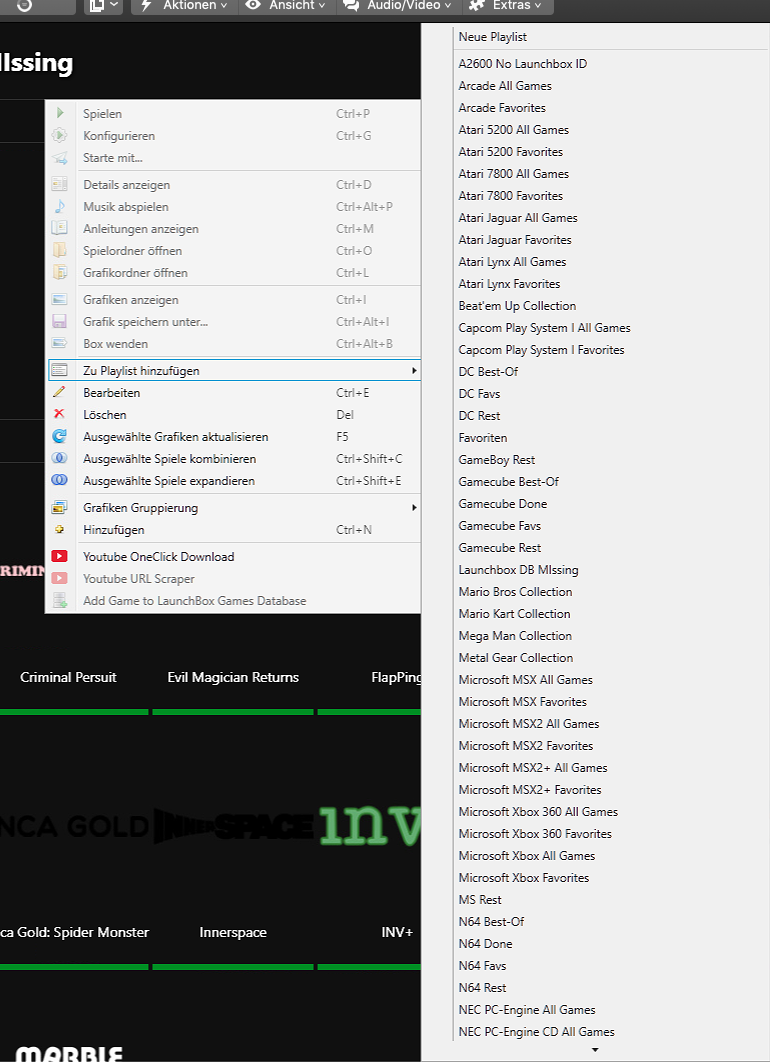Screen dimensions: 770x1062
Task: Click the YouTube icon for OneClick Download
Action: pyautogui.click(x=60, y=557)
